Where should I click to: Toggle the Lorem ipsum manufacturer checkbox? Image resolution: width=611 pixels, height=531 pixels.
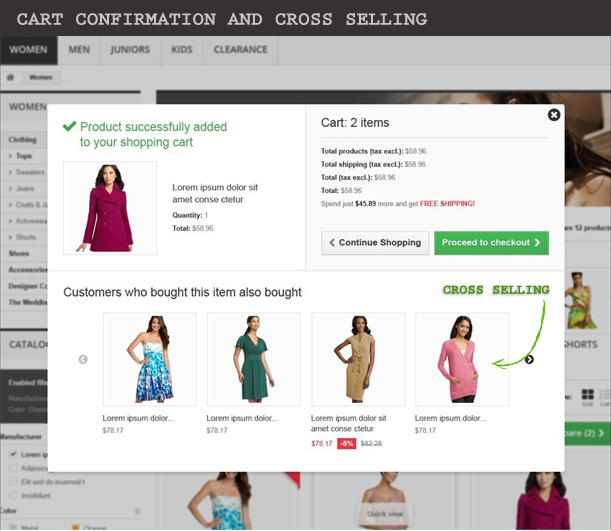click(12, 454)
